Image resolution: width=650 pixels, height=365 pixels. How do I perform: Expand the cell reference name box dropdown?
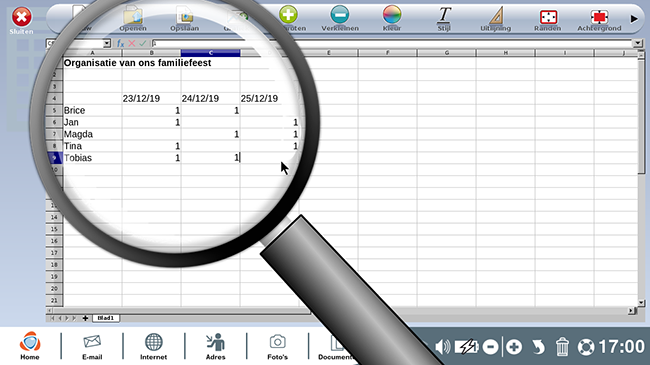(x=107, y=43)
